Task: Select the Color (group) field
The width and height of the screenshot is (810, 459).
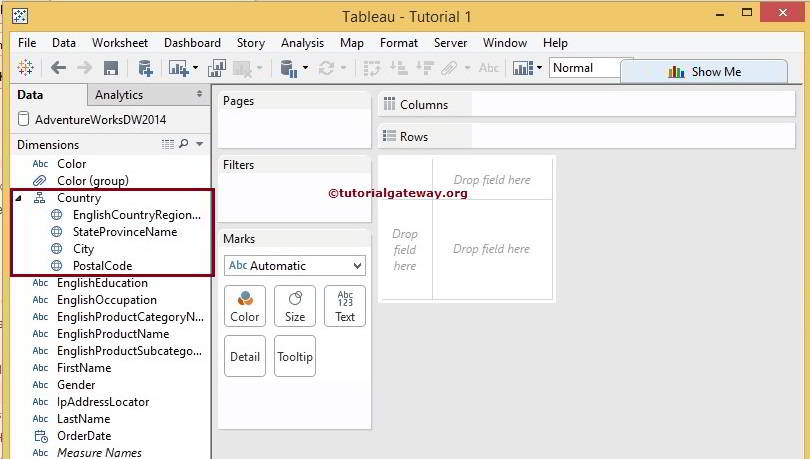Action: [92, 181]
